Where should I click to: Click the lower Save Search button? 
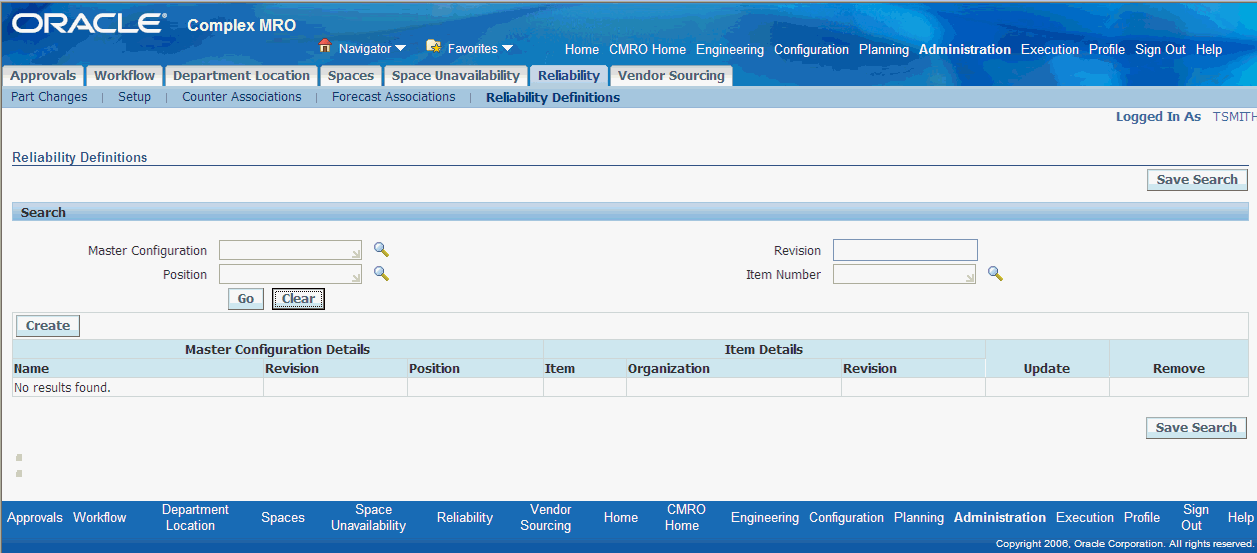1196,428
